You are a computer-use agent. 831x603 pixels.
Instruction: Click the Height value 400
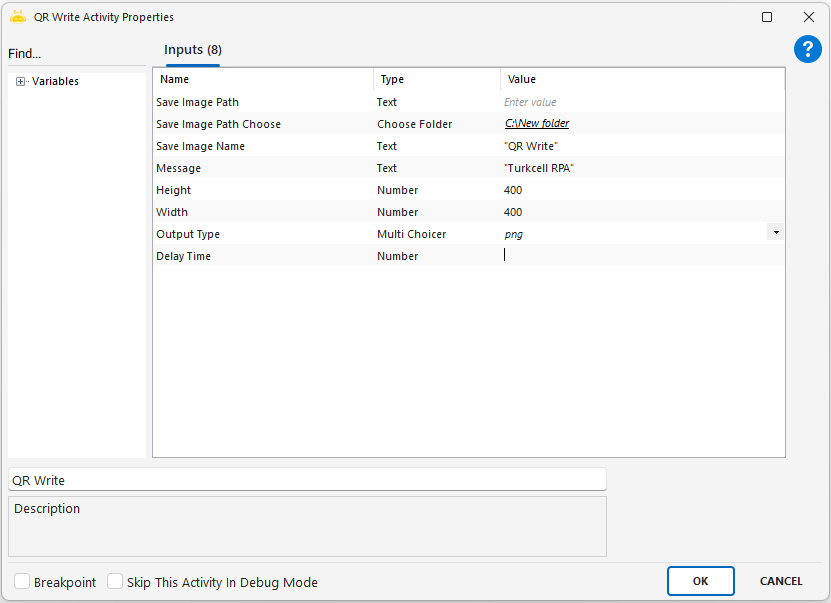513,190
